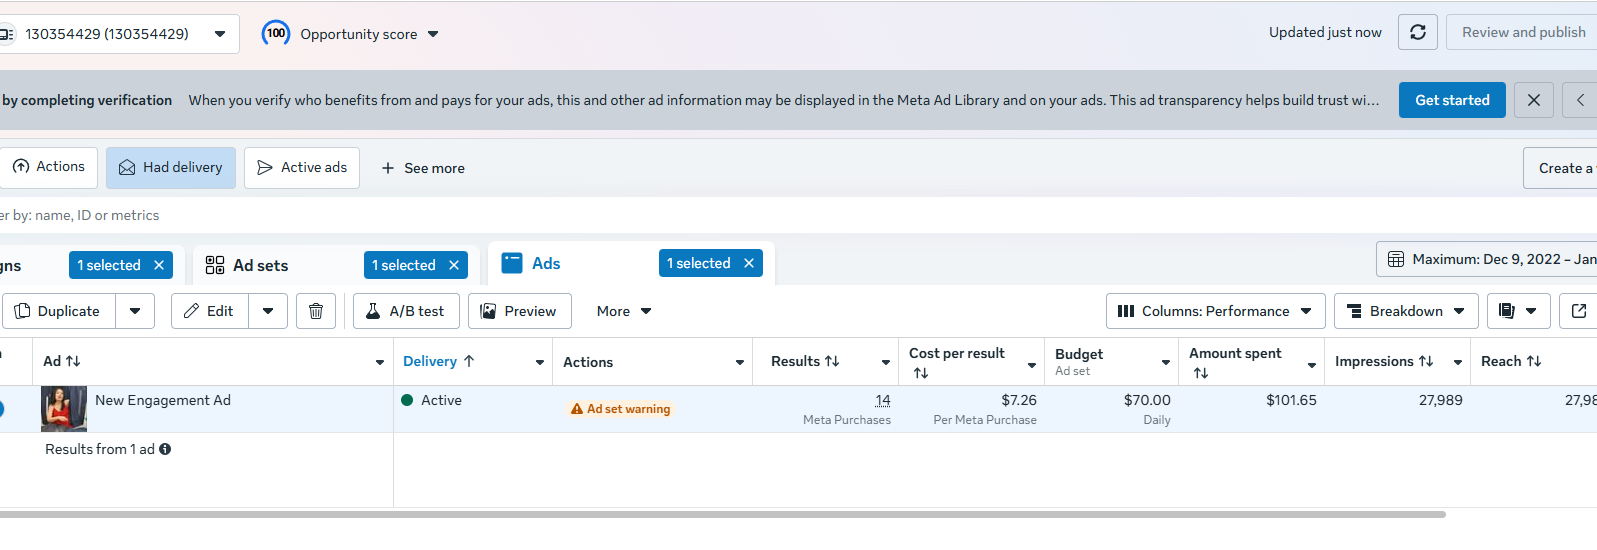Click the Get started button
This screenshot has width=1597, height=550.
pos(1452,100)
